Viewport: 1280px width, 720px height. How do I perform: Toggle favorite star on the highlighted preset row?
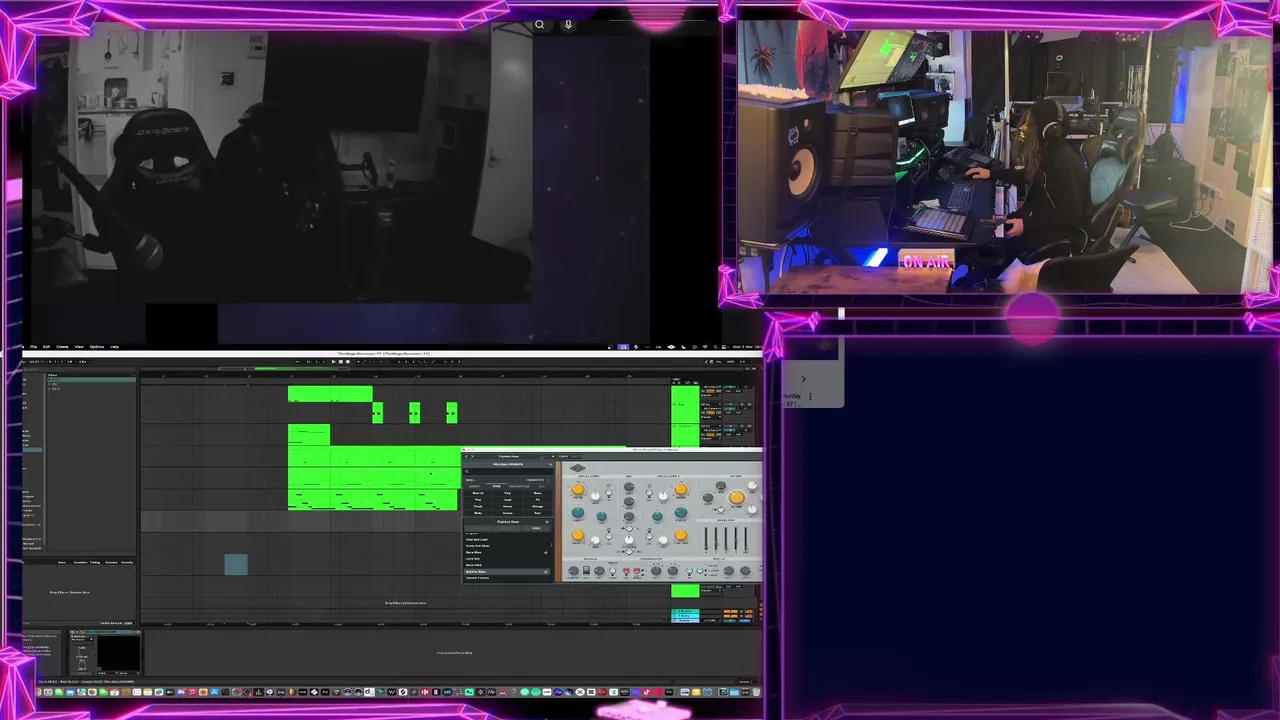546,572
